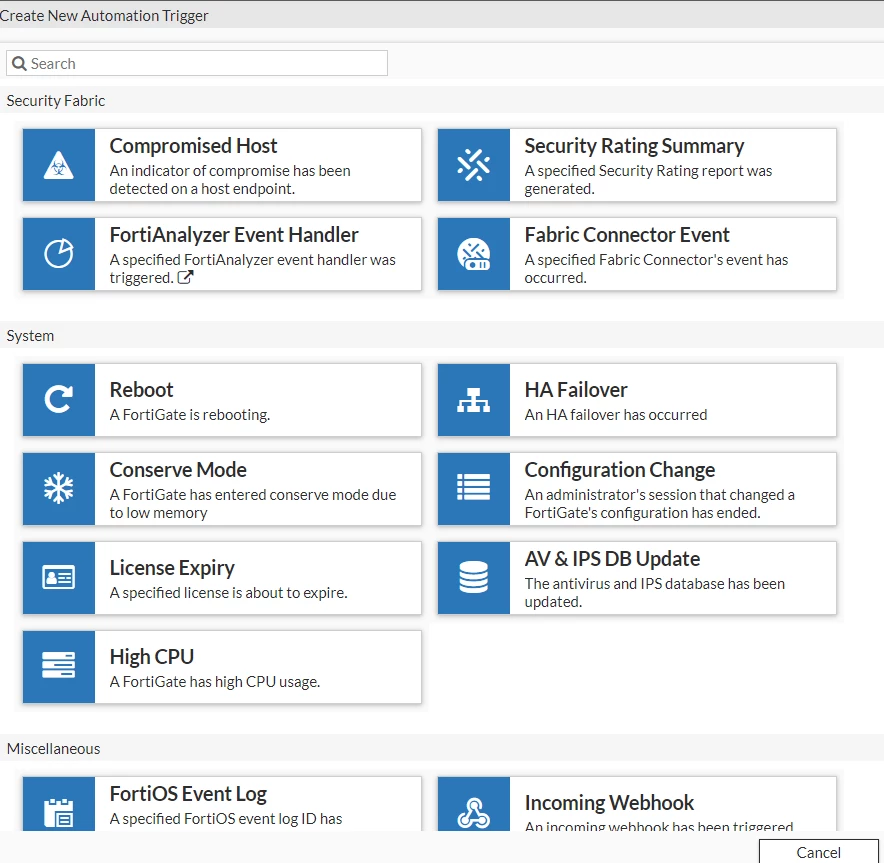
Task: Click the FortiOS Event Log calendar icon
Action: click(x=59, y=812)
